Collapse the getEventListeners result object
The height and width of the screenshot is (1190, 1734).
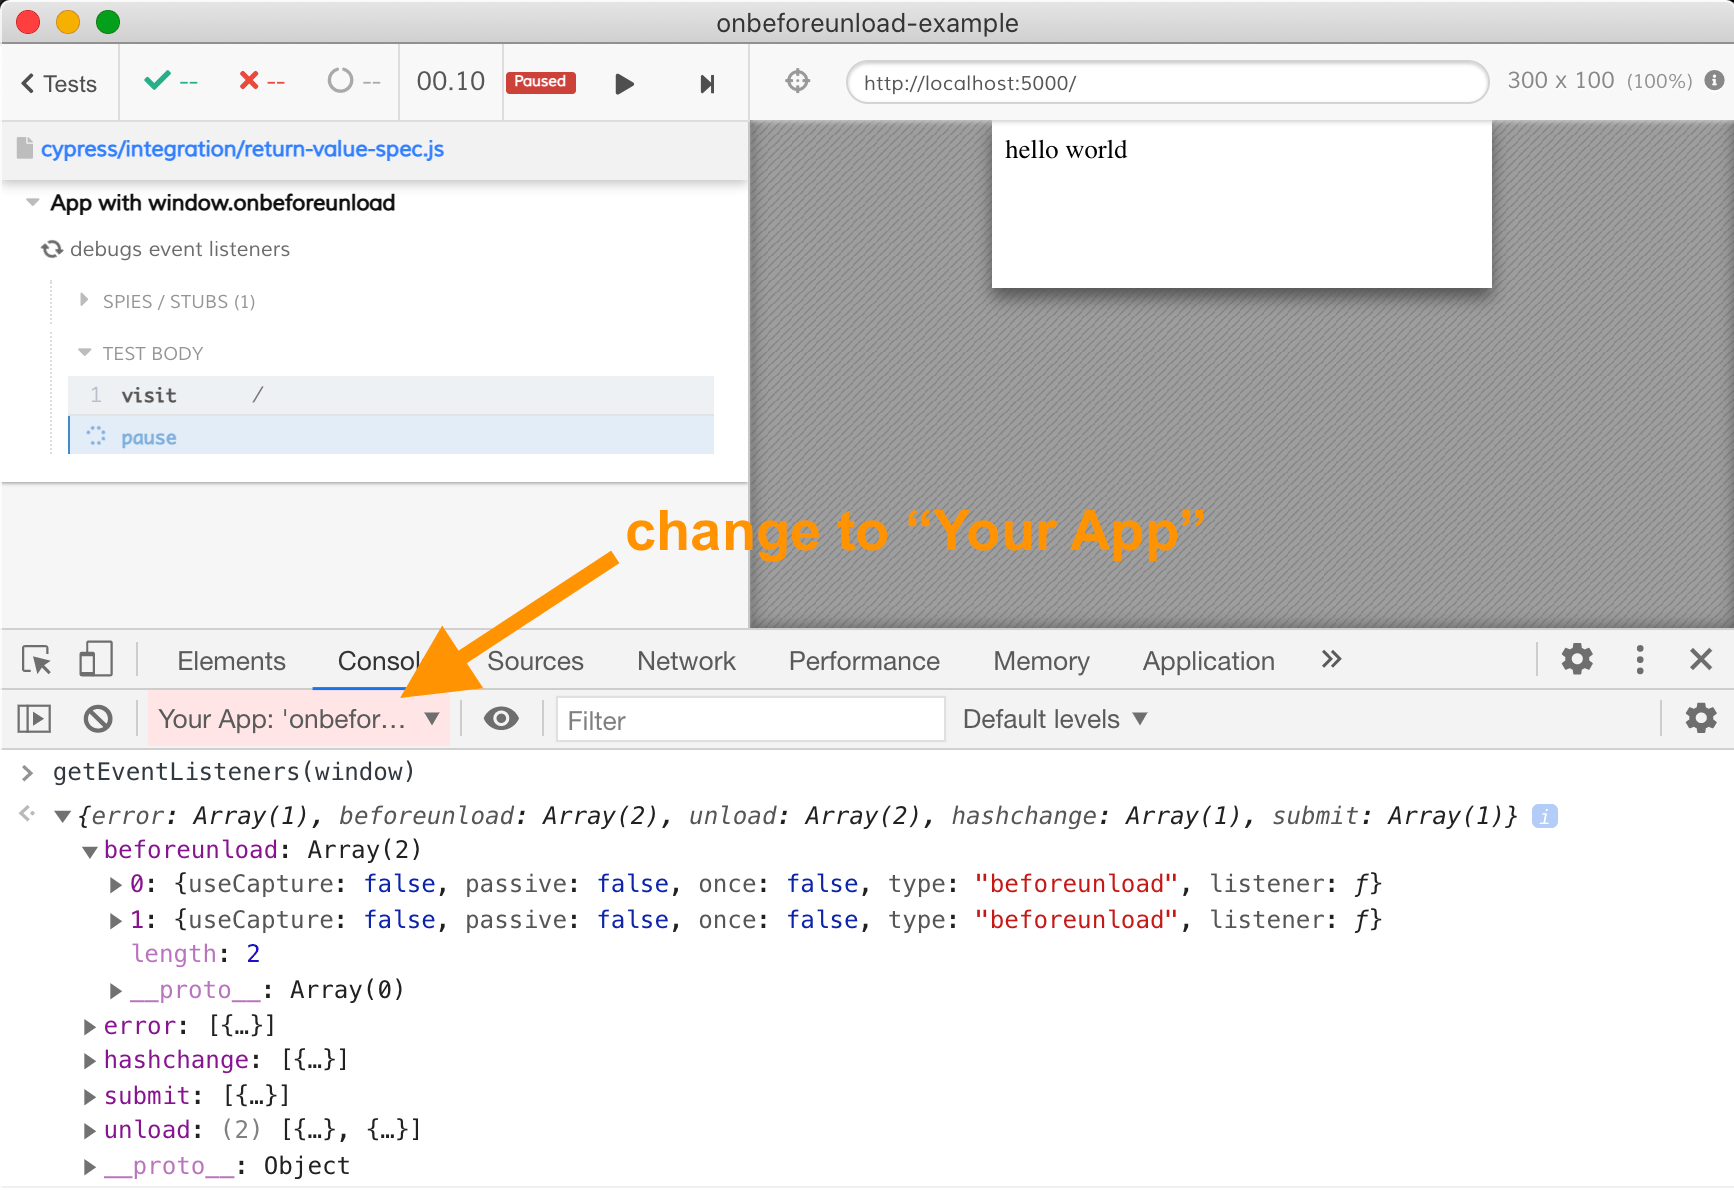(63, 817)
